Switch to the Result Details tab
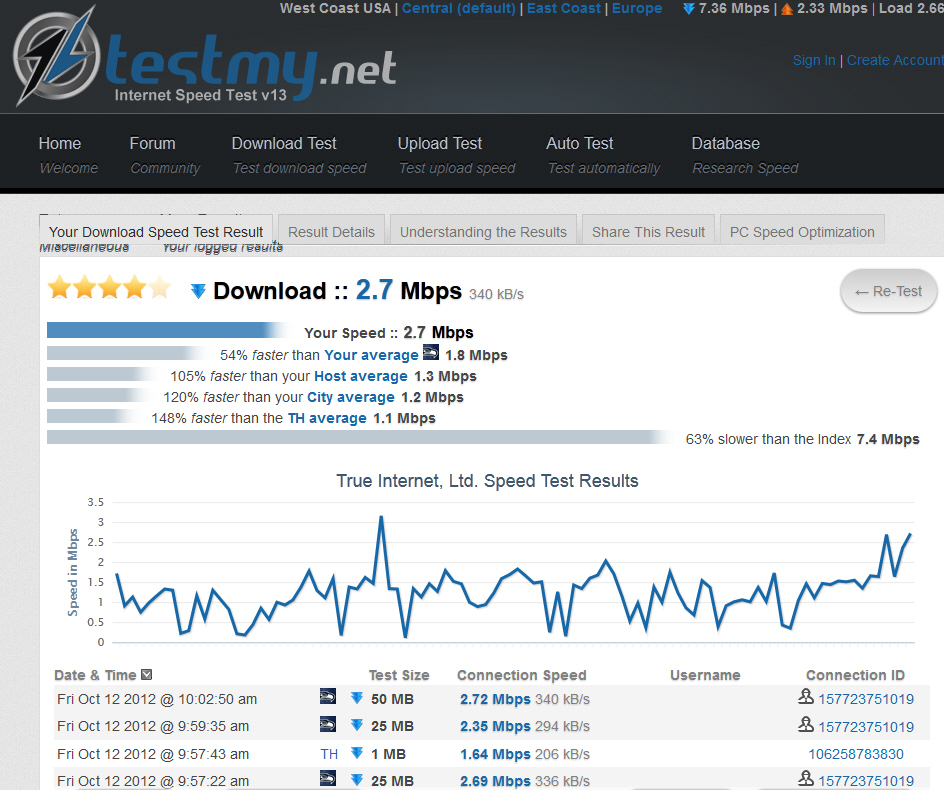945x791 pixels. click(331, 232)
